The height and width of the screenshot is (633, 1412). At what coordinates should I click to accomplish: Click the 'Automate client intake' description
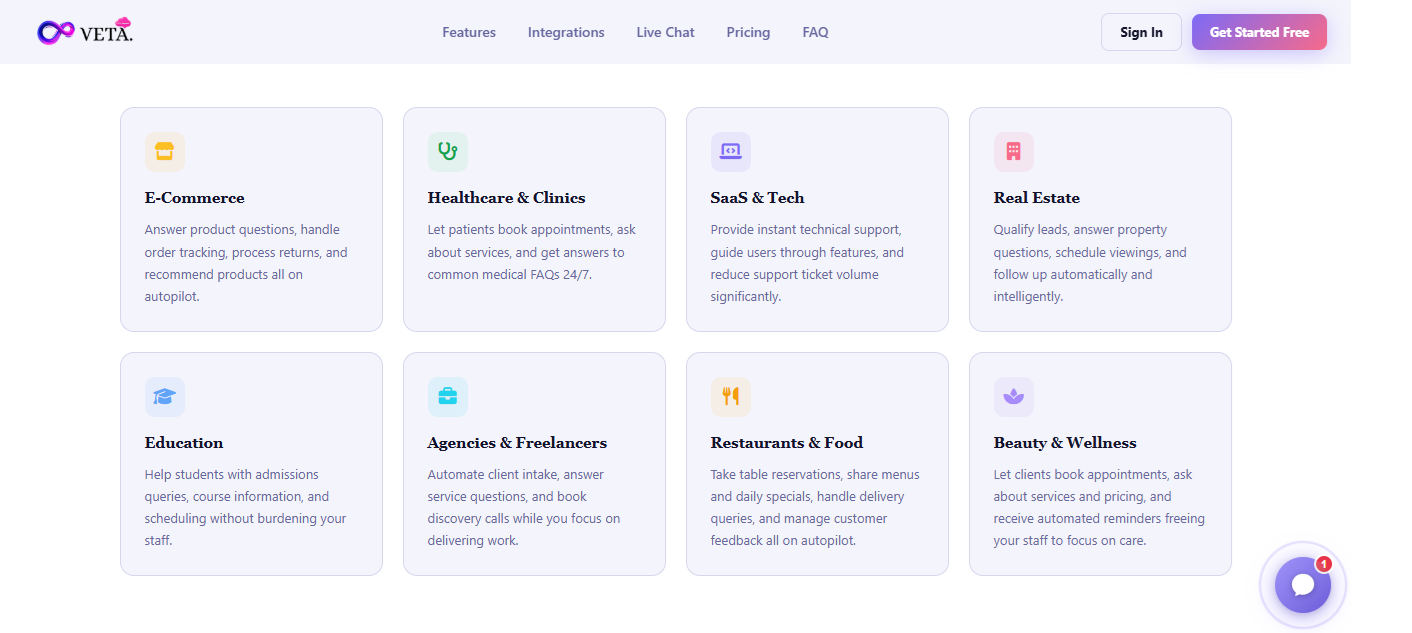(x=524, y=508)
